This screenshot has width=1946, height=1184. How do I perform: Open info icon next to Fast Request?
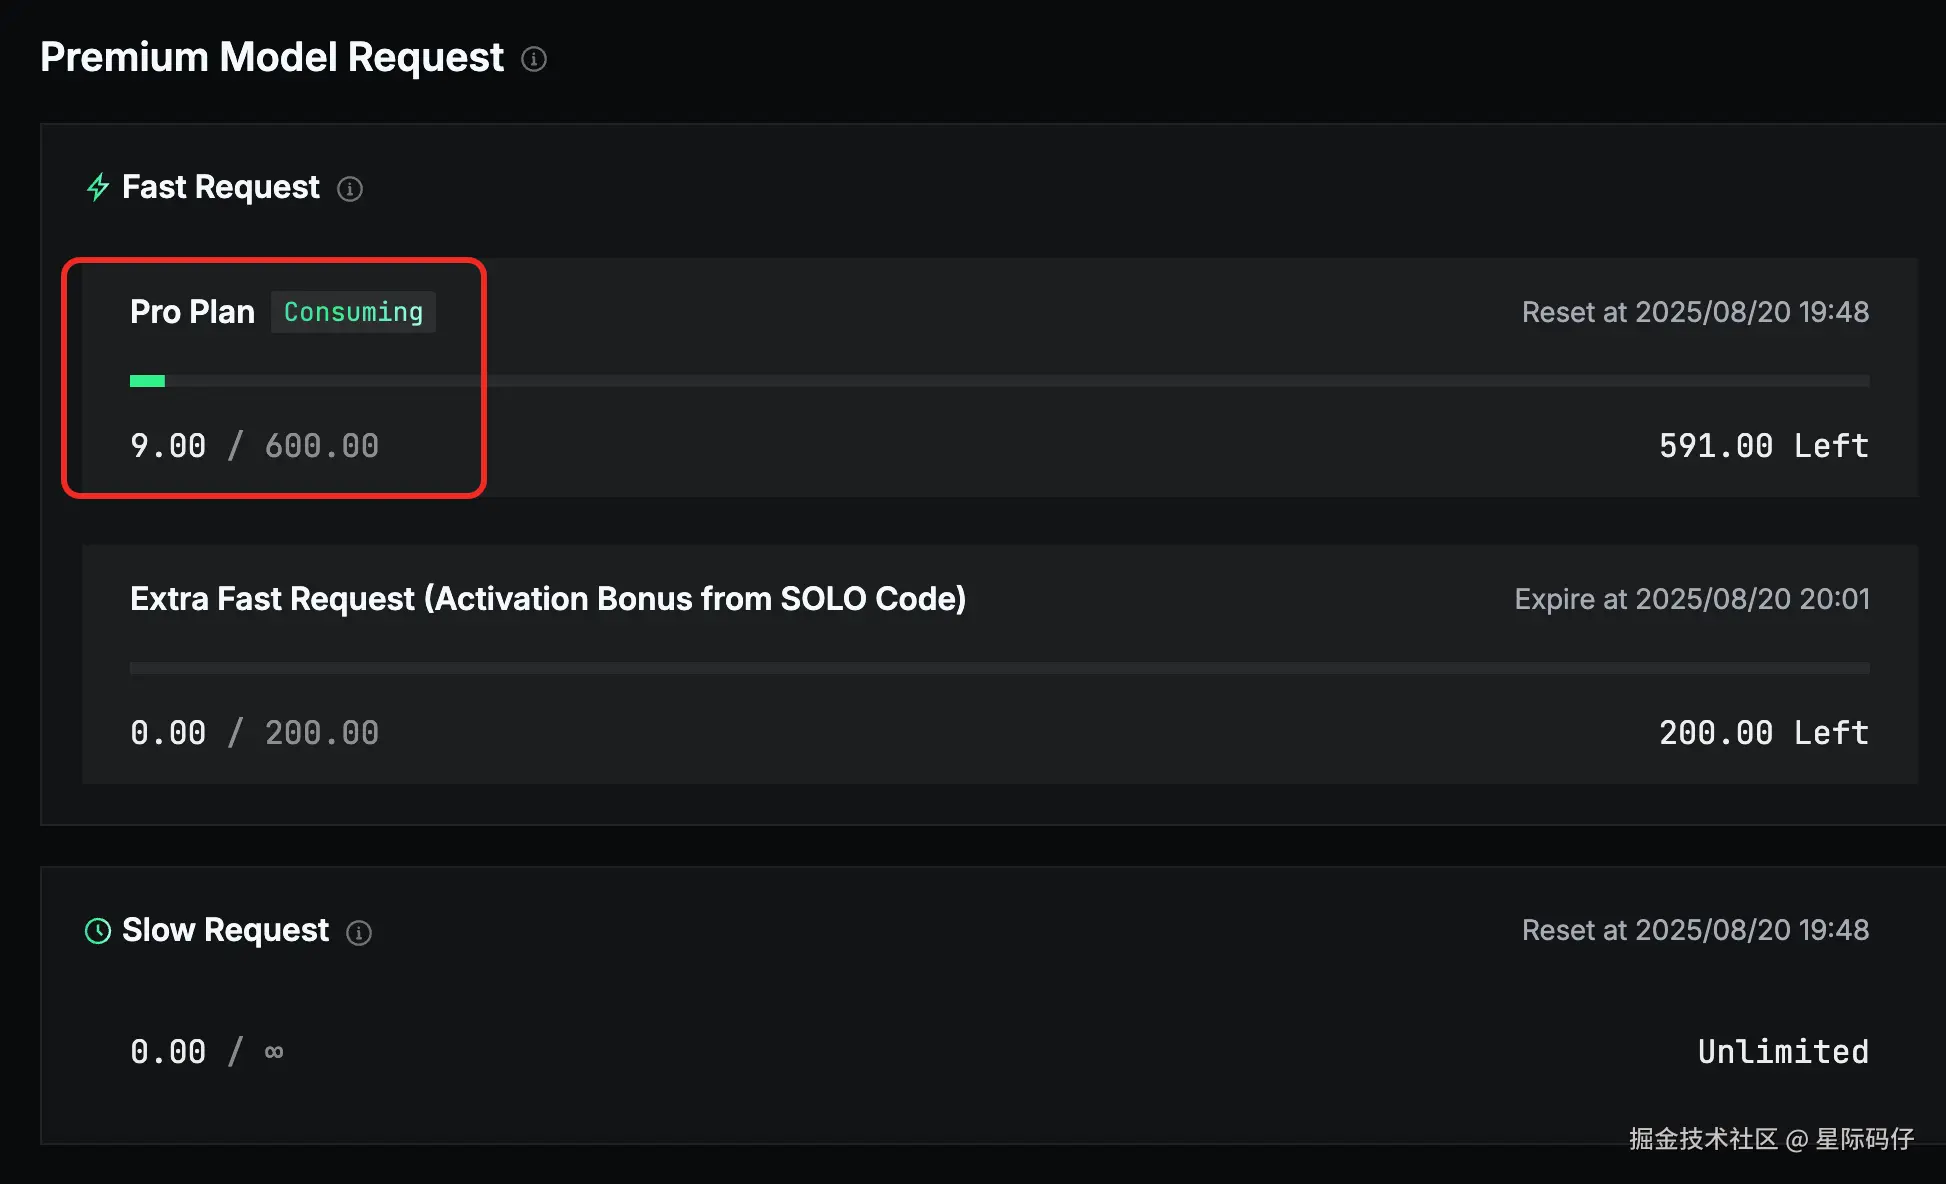tap(350, 189)
